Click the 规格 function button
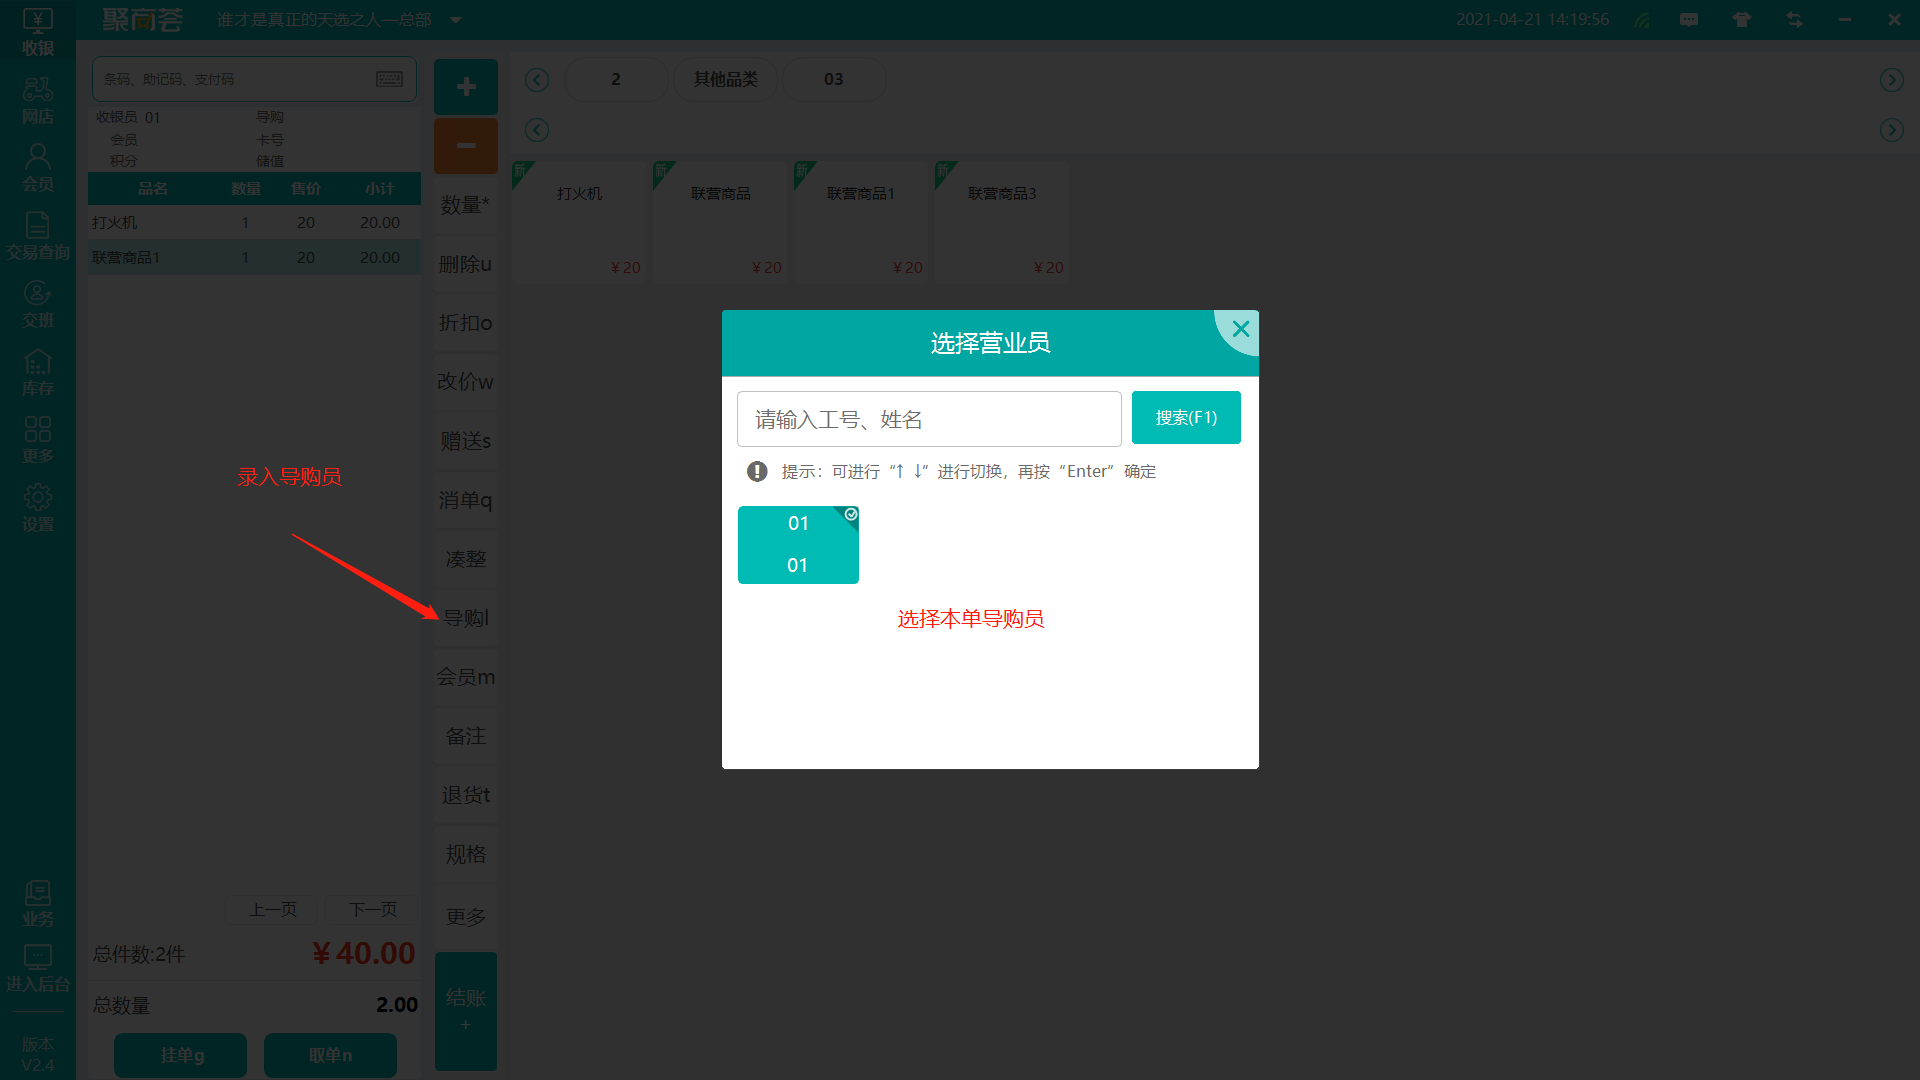 click(466, 854)
